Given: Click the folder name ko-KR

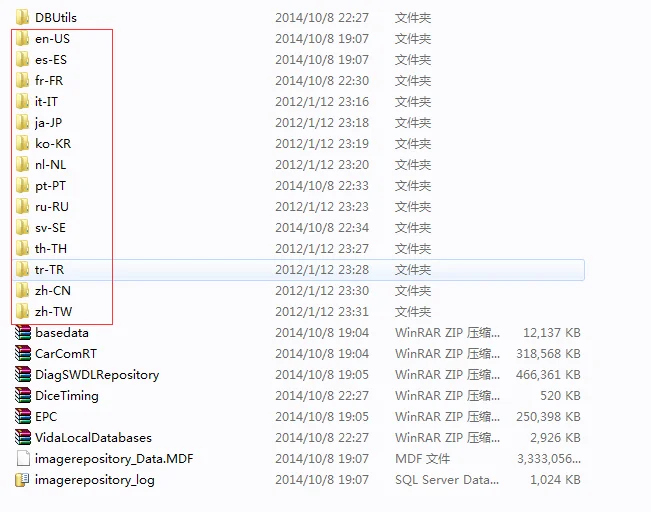Looking at the screenshot, I should tap(53, 143).
